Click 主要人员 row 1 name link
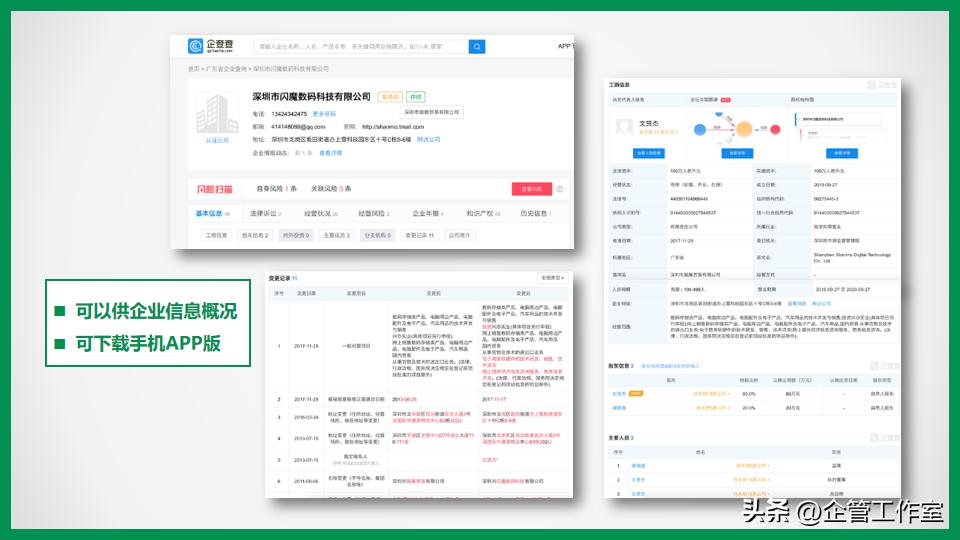Image resolution: width=960 pixels, height=540 pixels. 638,466
